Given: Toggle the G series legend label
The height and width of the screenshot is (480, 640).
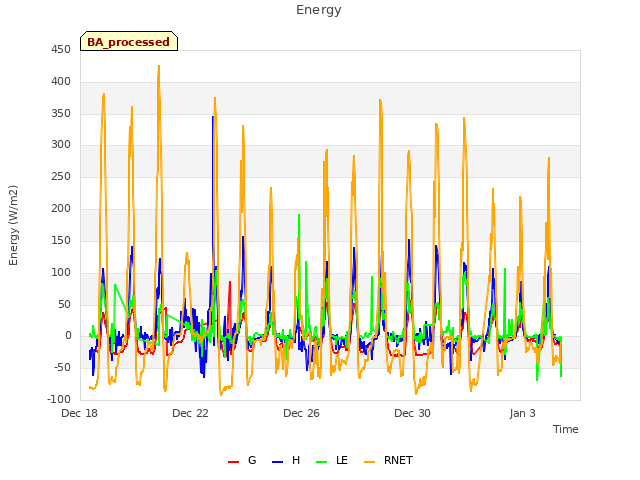Looking at the screenshot, I should point(252,460).
